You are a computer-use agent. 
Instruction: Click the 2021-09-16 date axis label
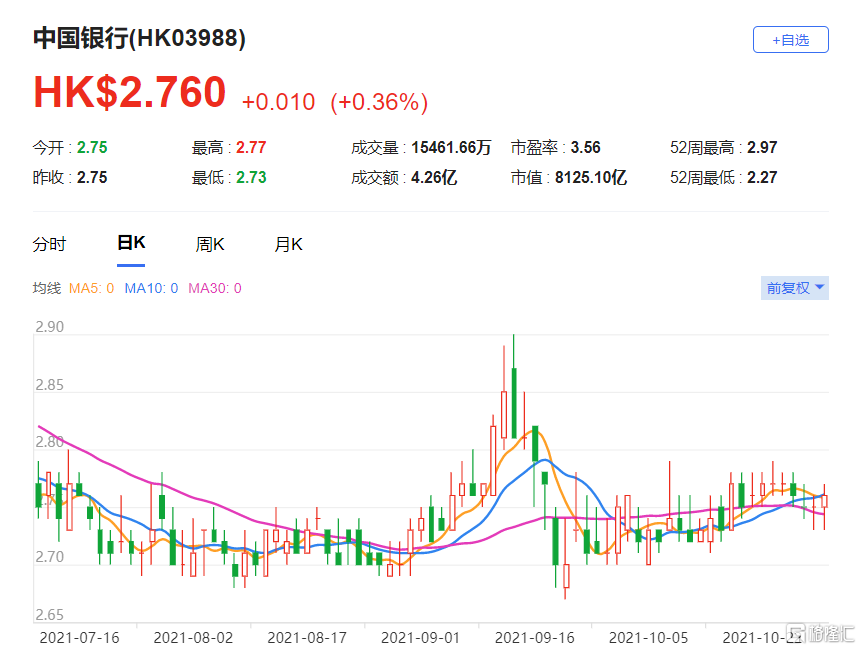536,636
